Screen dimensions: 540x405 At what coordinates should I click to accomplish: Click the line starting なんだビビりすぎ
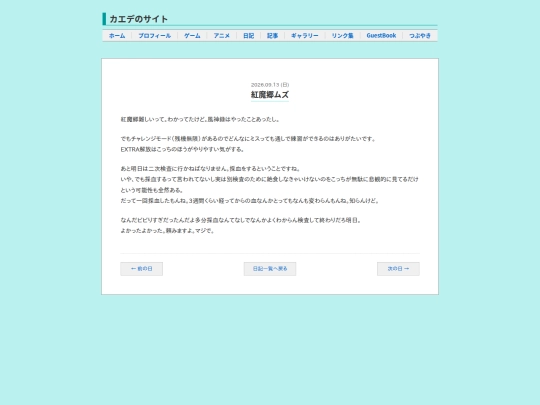coord(241,220)
